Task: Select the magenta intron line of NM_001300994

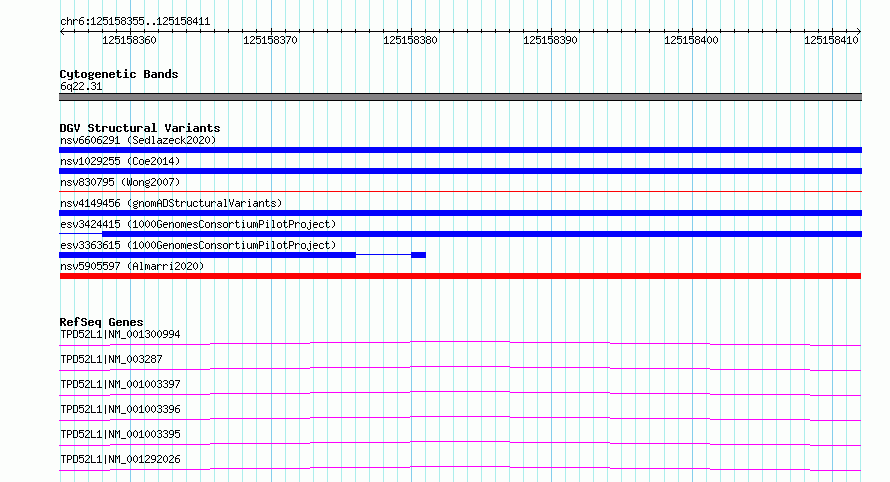Action: [460, 342]
